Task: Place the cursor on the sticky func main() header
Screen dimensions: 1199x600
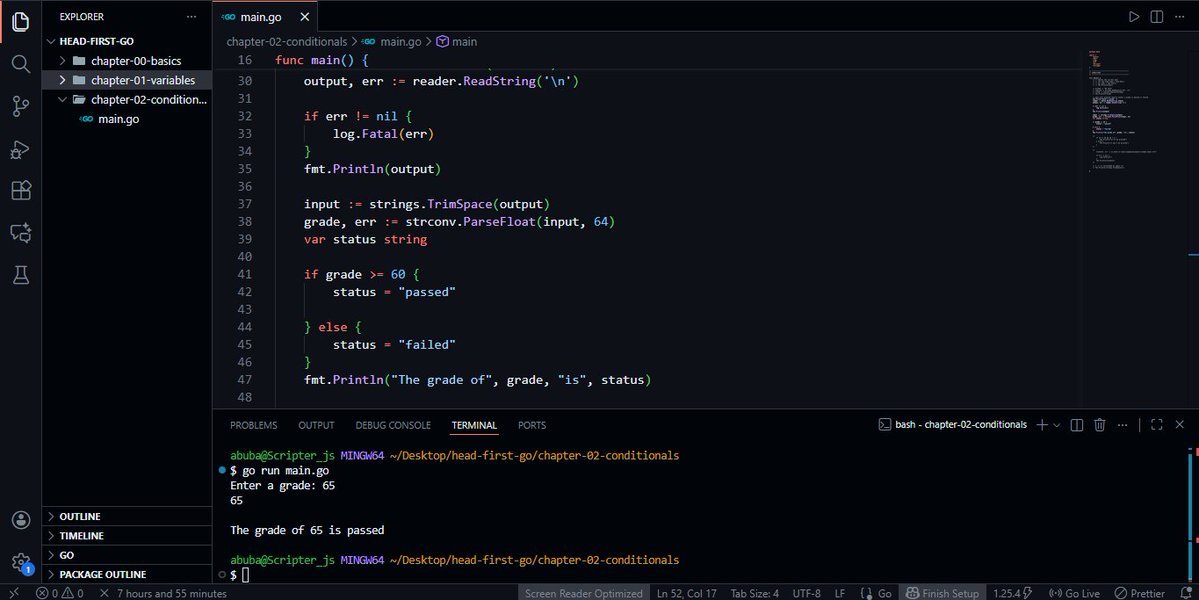Action: pos(322,60)
